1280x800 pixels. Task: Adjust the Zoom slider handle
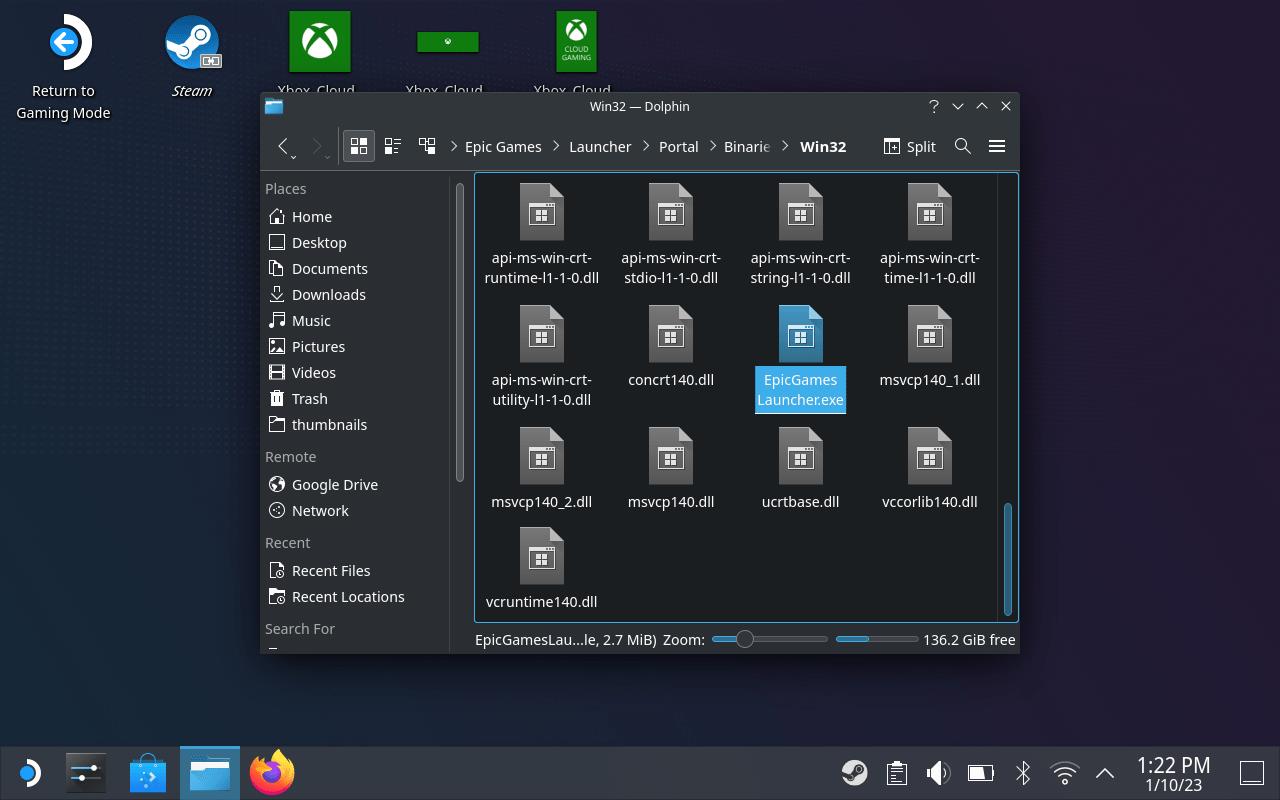[x=744, y=639]
